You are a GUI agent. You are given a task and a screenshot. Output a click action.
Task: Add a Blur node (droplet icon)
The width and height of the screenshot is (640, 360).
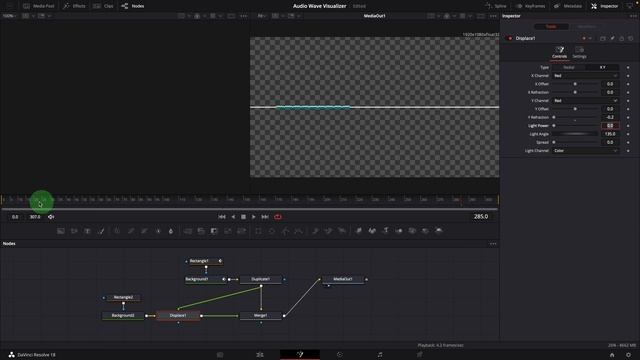(171, 231)
